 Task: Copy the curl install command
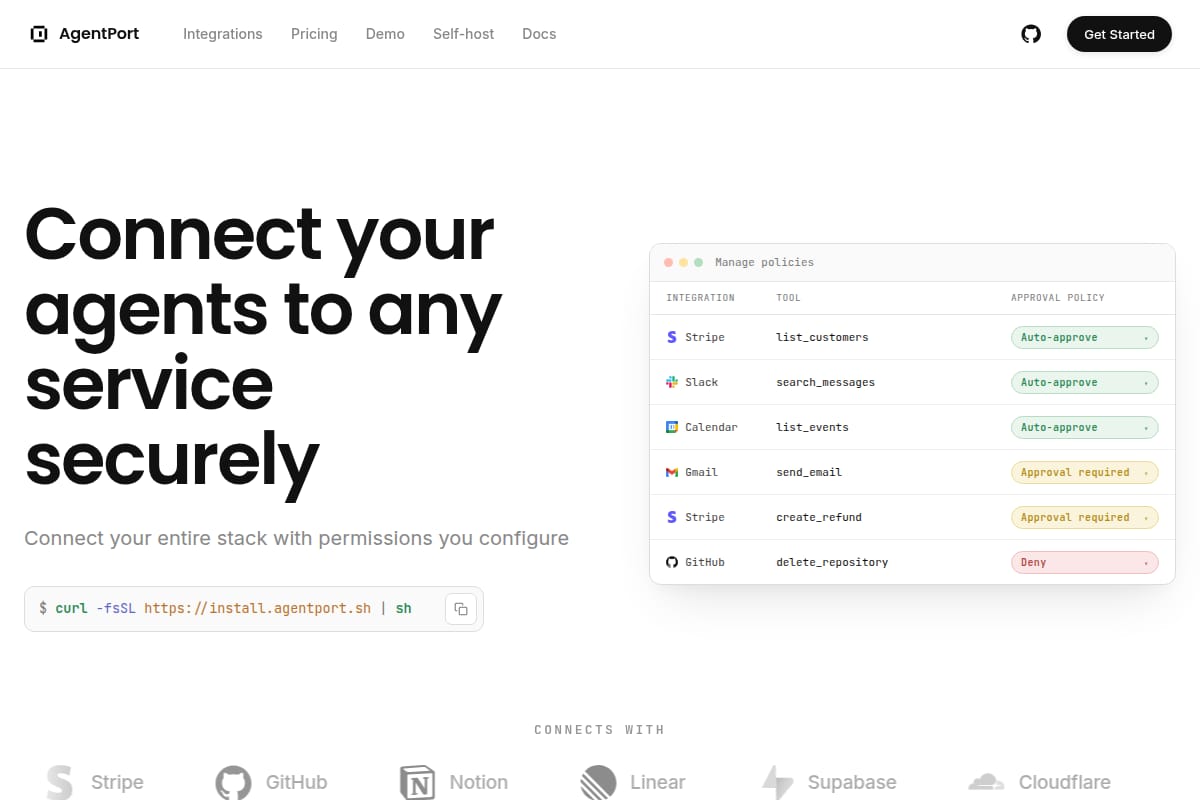pos(461,609)
